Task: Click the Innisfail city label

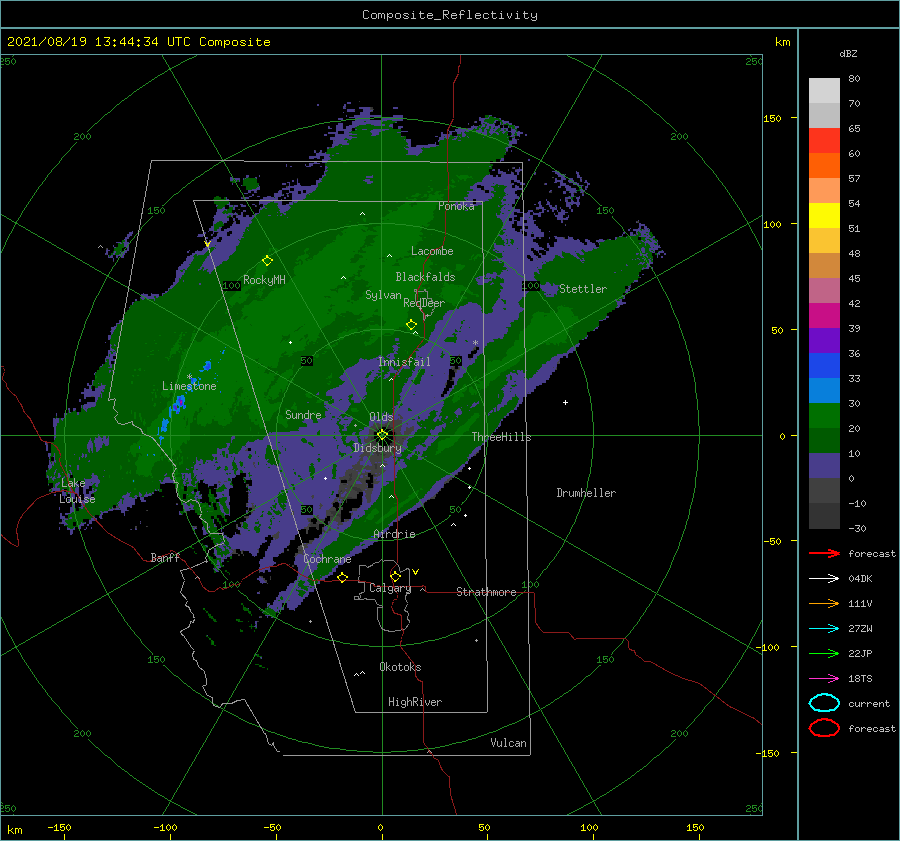Action: 404,362
